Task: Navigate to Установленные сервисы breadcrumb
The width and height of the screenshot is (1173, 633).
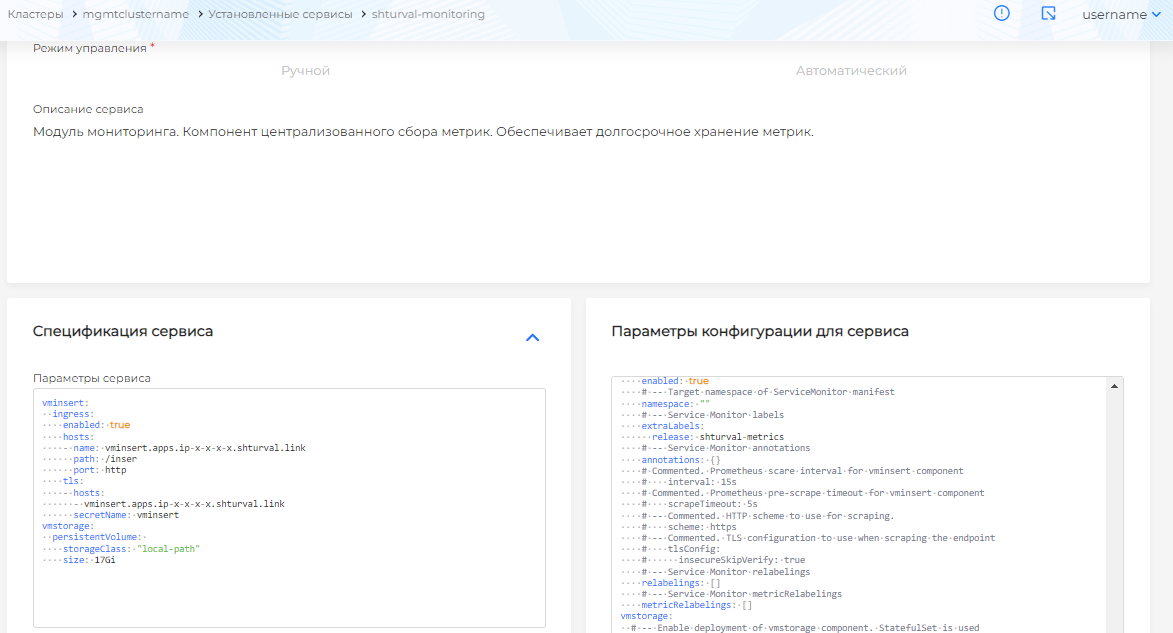Action: point(280,15)
